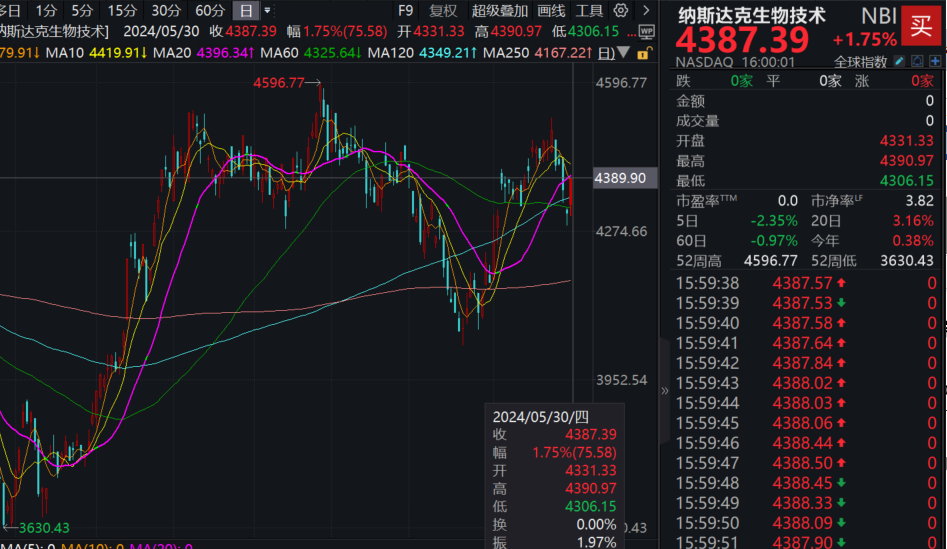The width and height of the screenshot is (947, 549).
Task: Select the 15:59:50 tick at 4388.09
Action: coord(806,523)
